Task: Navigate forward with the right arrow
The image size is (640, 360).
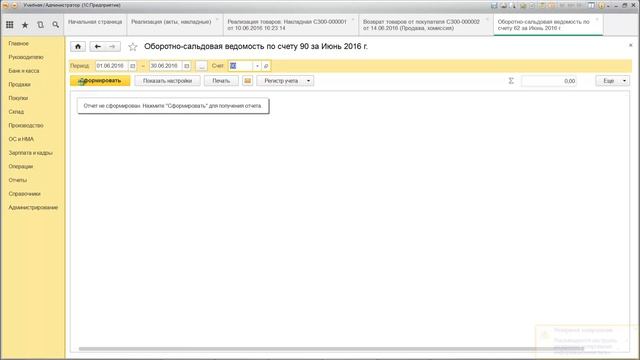Action: (113, 47)
